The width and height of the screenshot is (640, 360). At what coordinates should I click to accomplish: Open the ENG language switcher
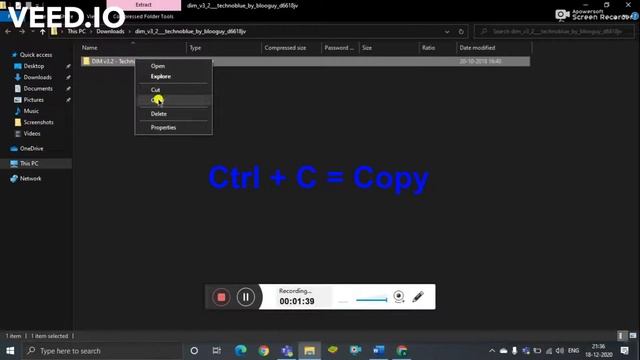pos(573,351)
